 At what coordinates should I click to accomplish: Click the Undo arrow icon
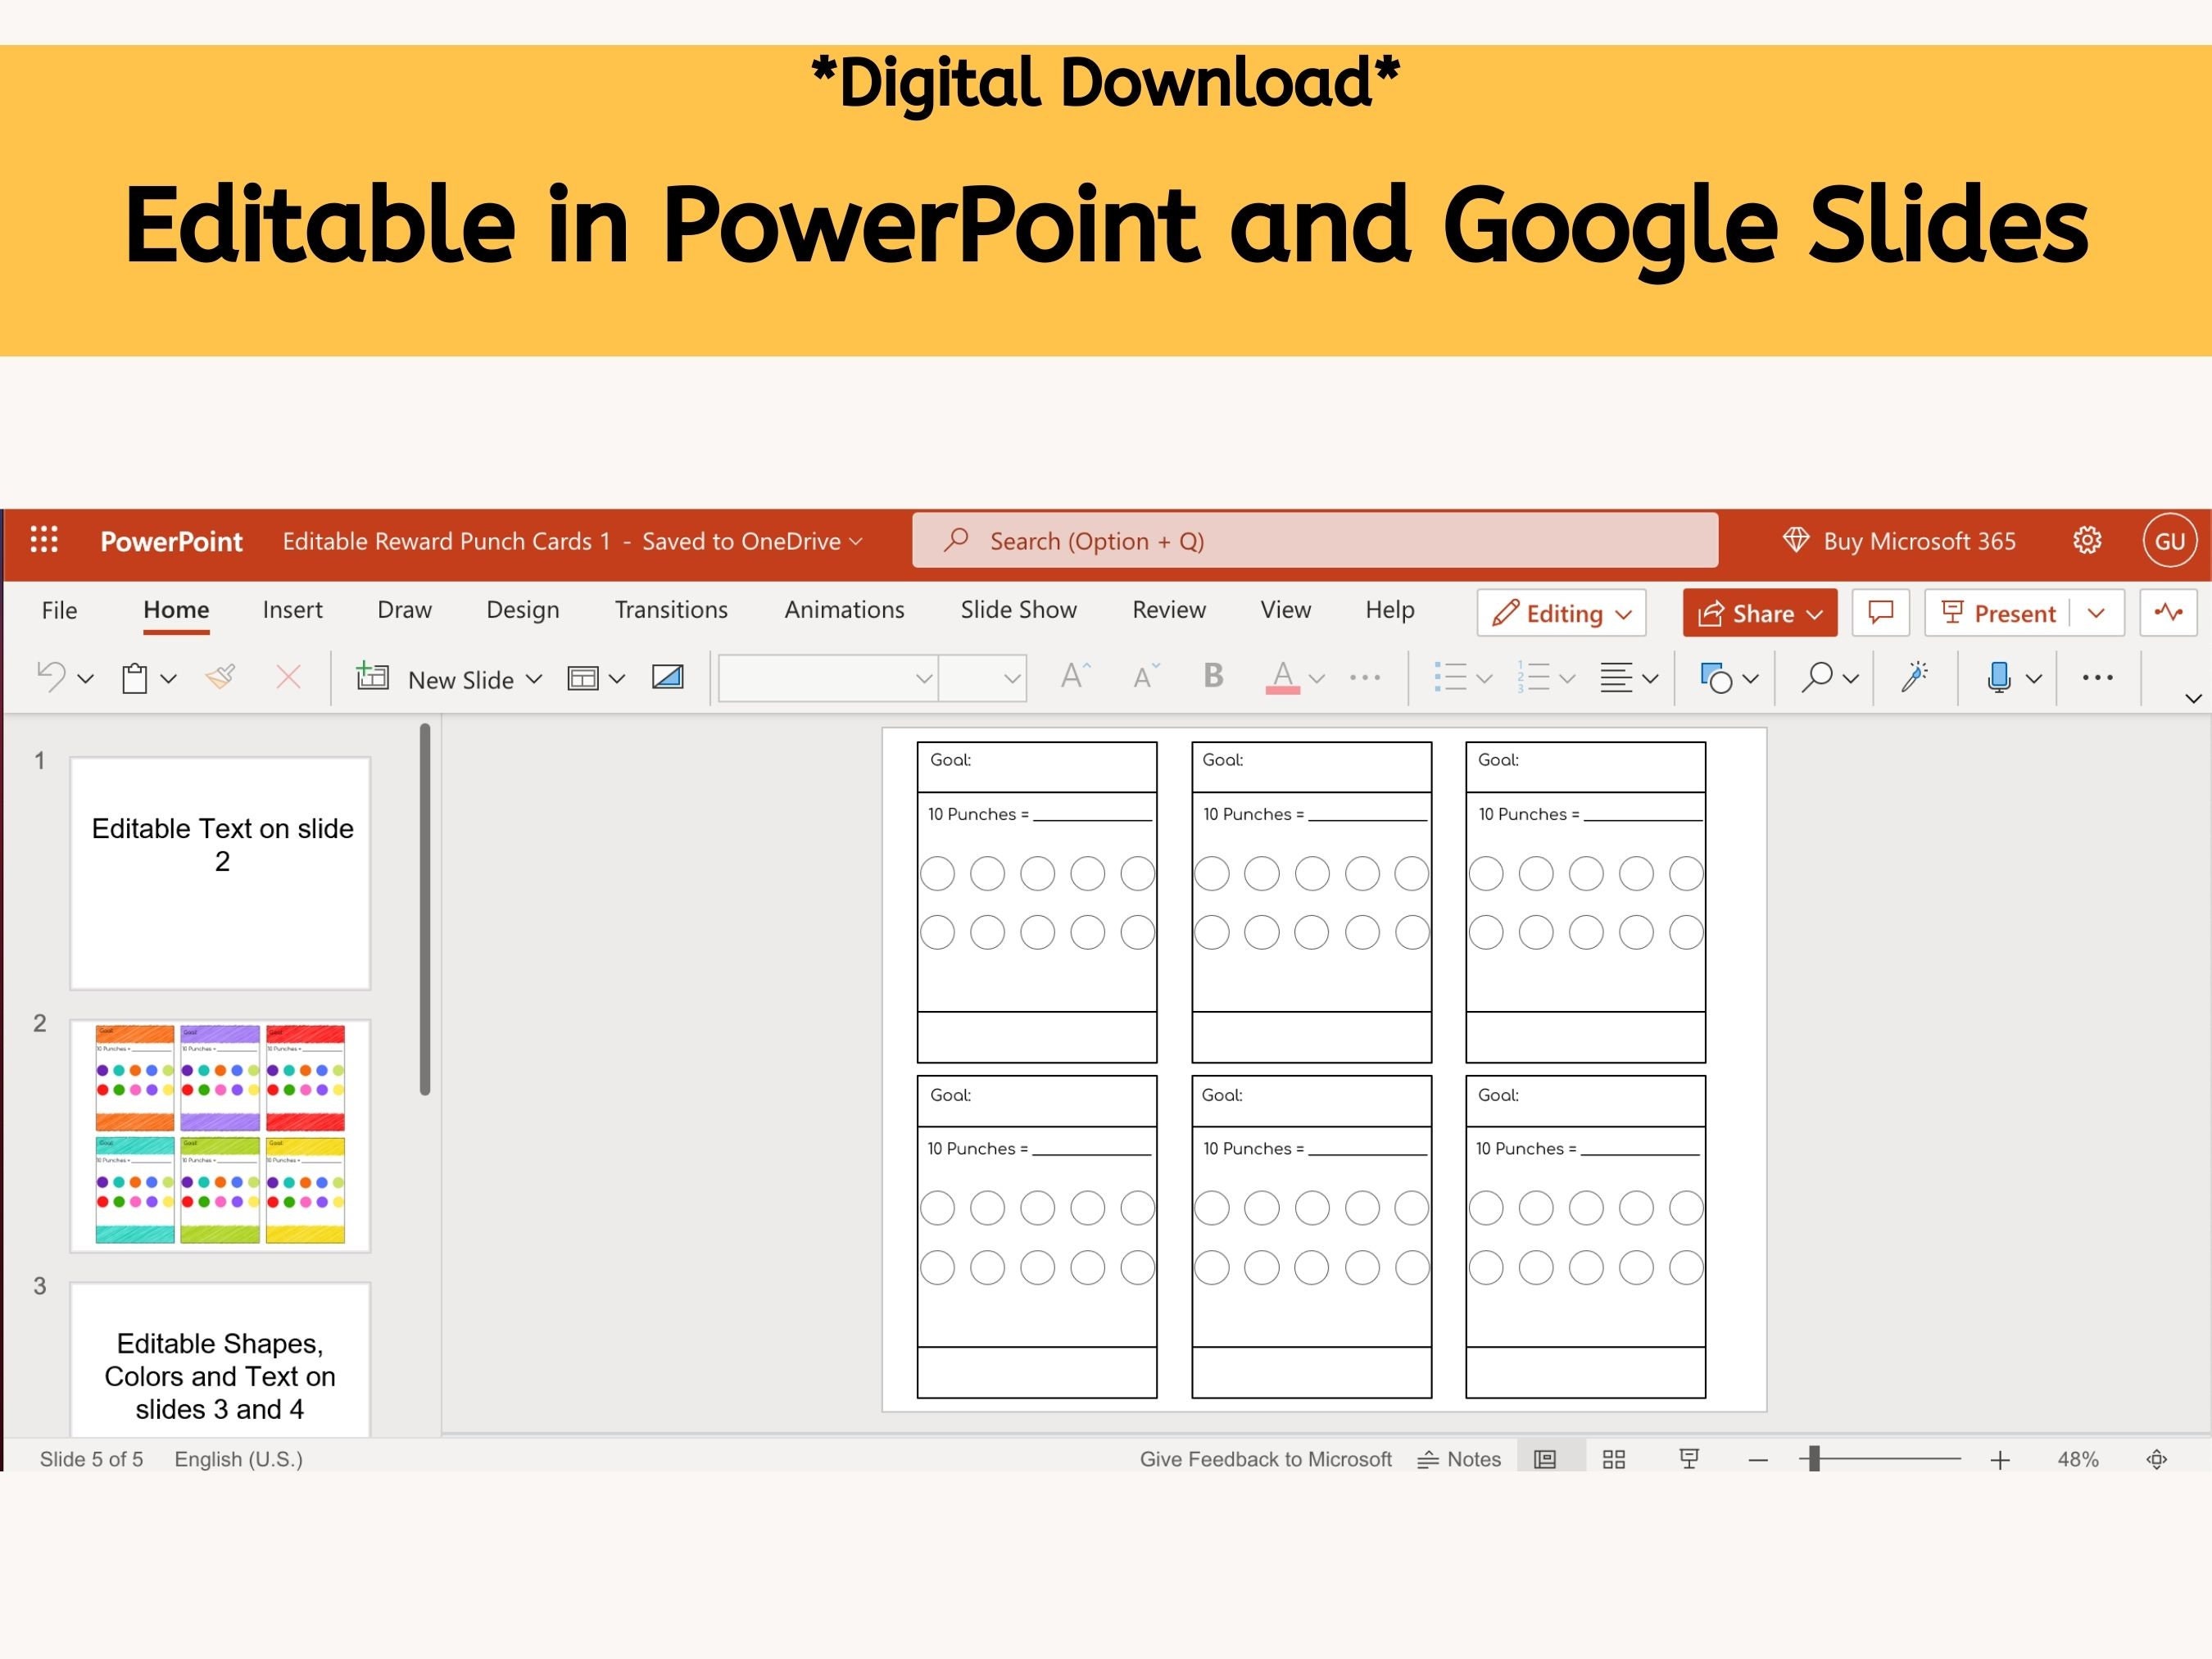(51, 677)
